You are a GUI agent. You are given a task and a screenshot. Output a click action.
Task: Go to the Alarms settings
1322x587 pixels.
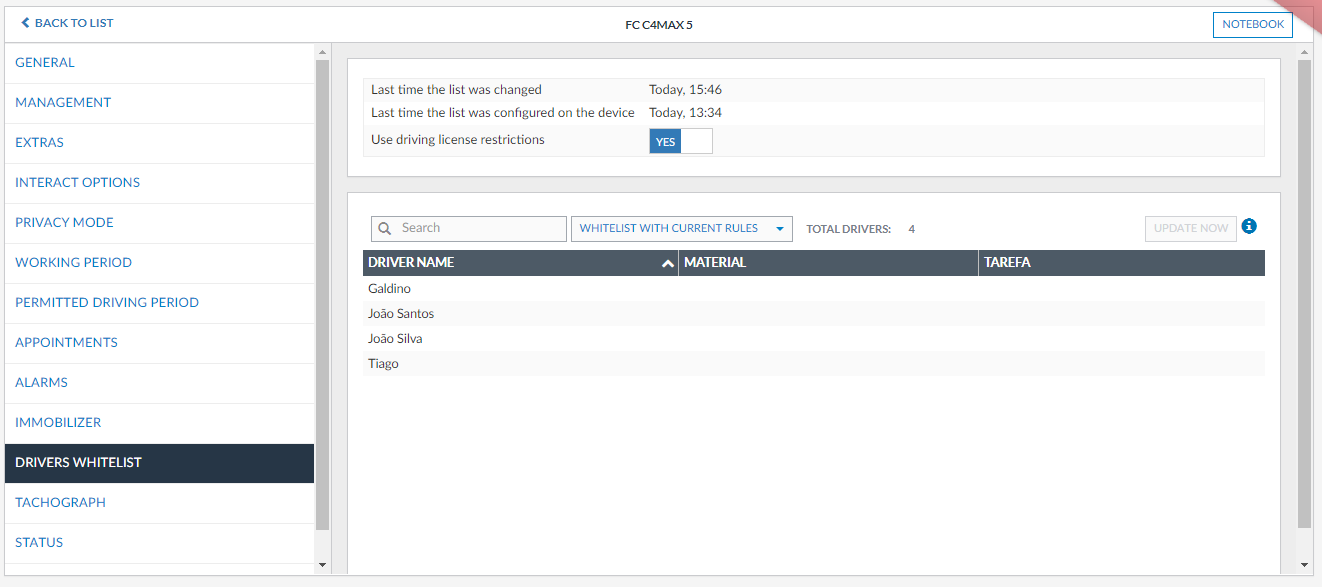click(41, 382)
